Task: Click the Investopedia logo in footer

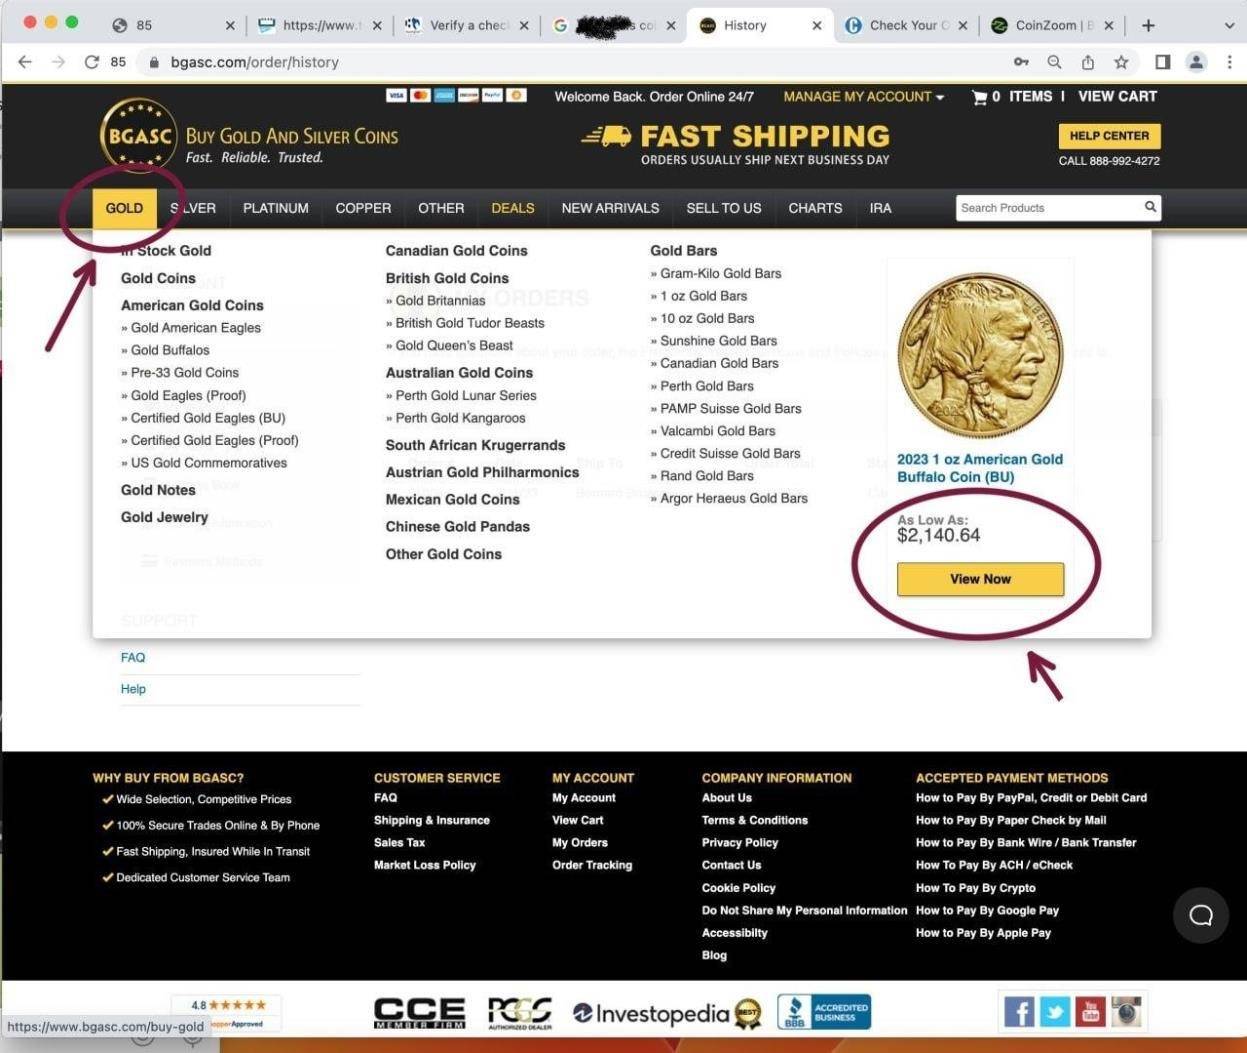Action: pyautogui.click(x=666, y=1013)
